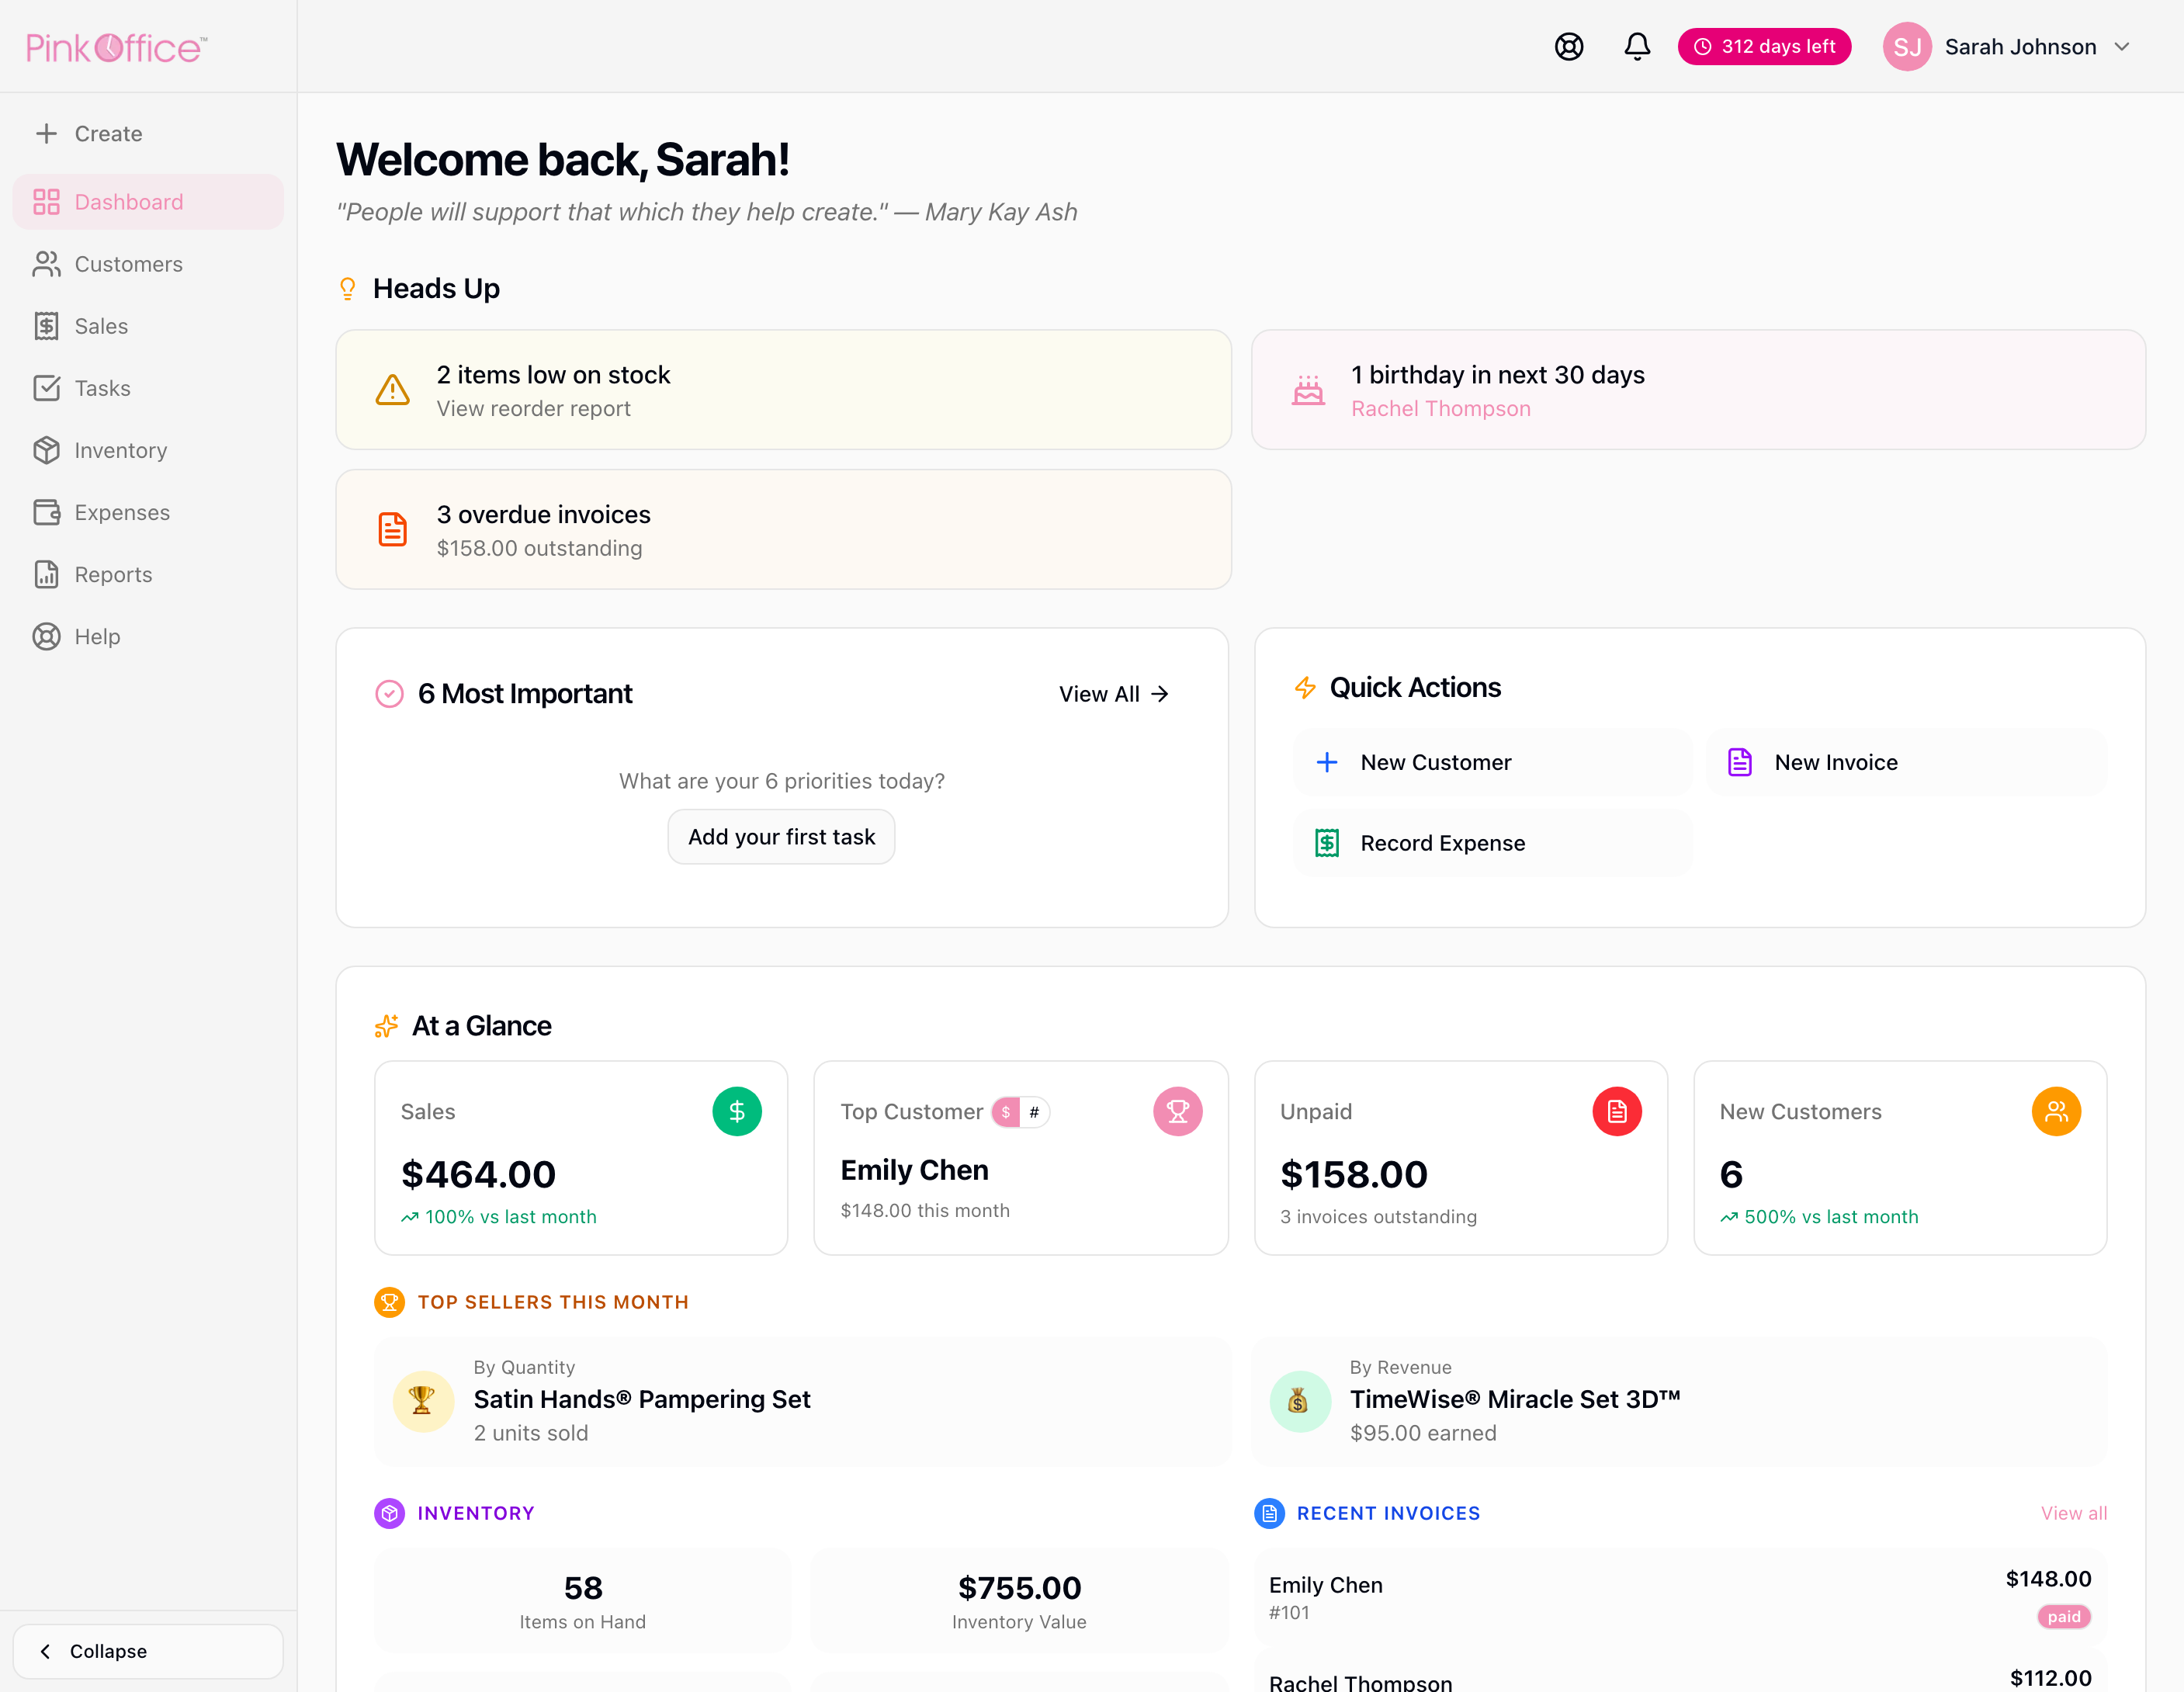Click New Customer quick action
Image resolution: width=2184 pixels, height=1692 pixels.
tap(1492, 762)
